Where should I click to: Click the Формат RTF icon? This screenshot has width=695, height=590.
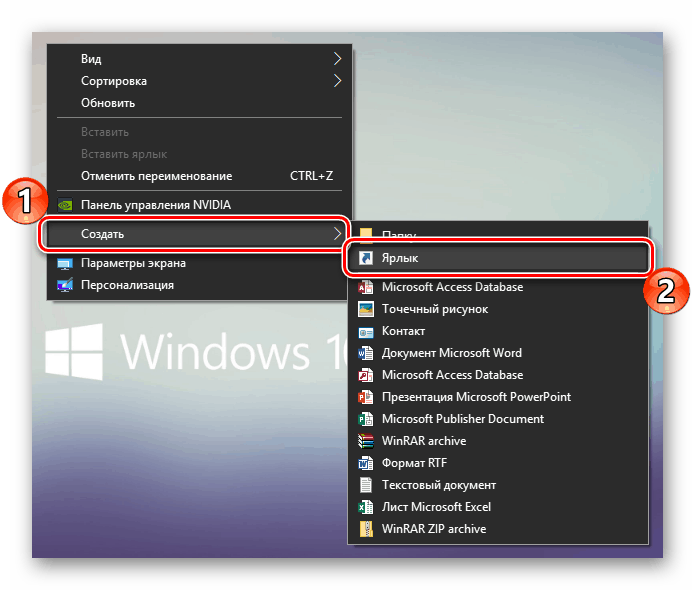[x=366, y=463]
